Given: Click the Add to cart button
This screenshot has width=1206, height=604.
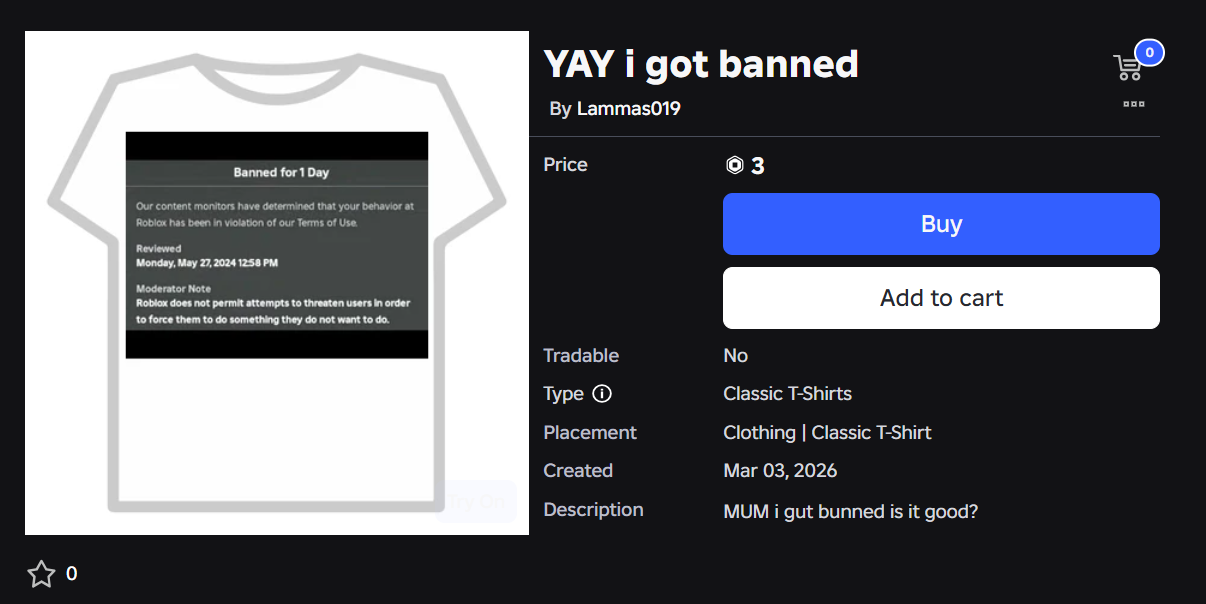Looking at the screenshot, I should tap(941, 298).
